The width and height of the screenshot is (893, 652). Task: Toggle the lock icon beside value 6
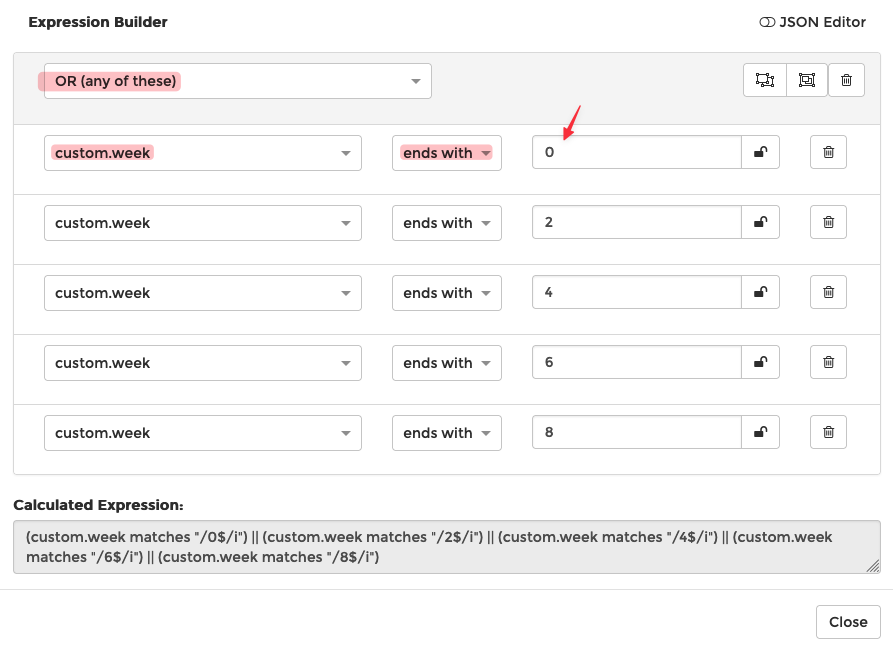click(x=760, y=362)
